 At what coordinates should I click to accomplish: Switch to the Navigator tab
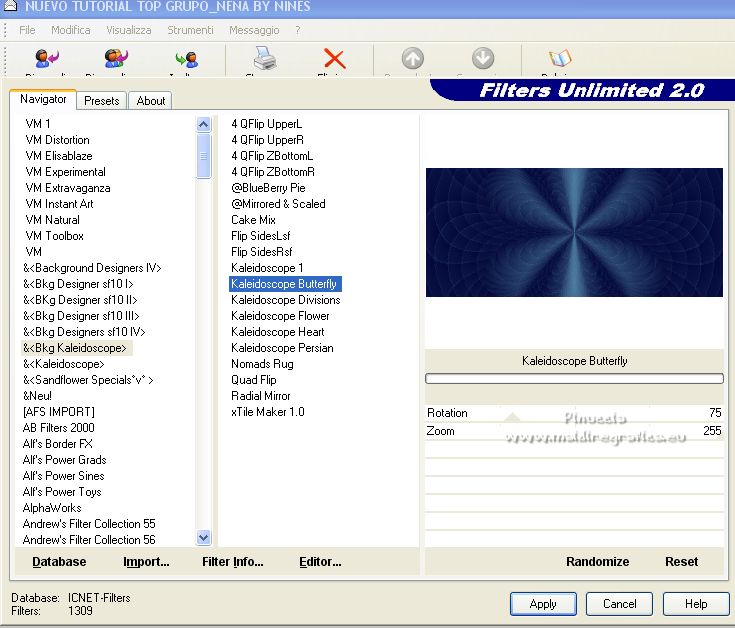[x=43, y=99]
